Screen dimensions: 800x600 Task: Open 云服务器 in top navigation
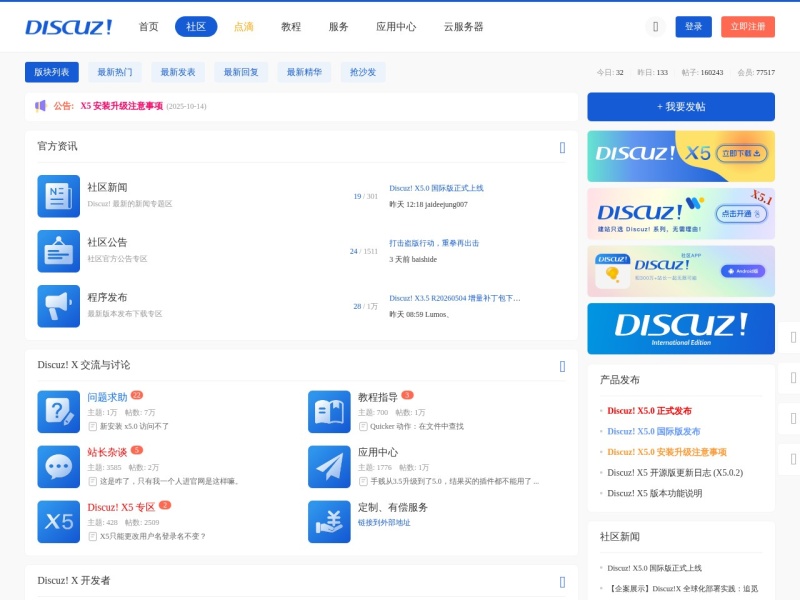[x=463, y=27]
